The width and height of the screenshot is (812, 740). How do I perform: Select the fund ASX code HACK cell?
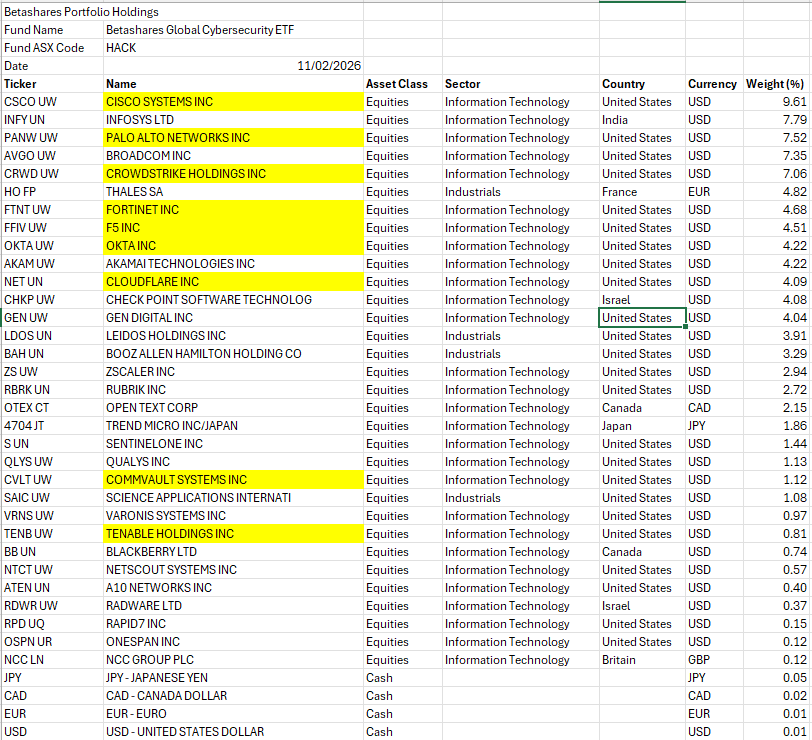click(232, 48)
